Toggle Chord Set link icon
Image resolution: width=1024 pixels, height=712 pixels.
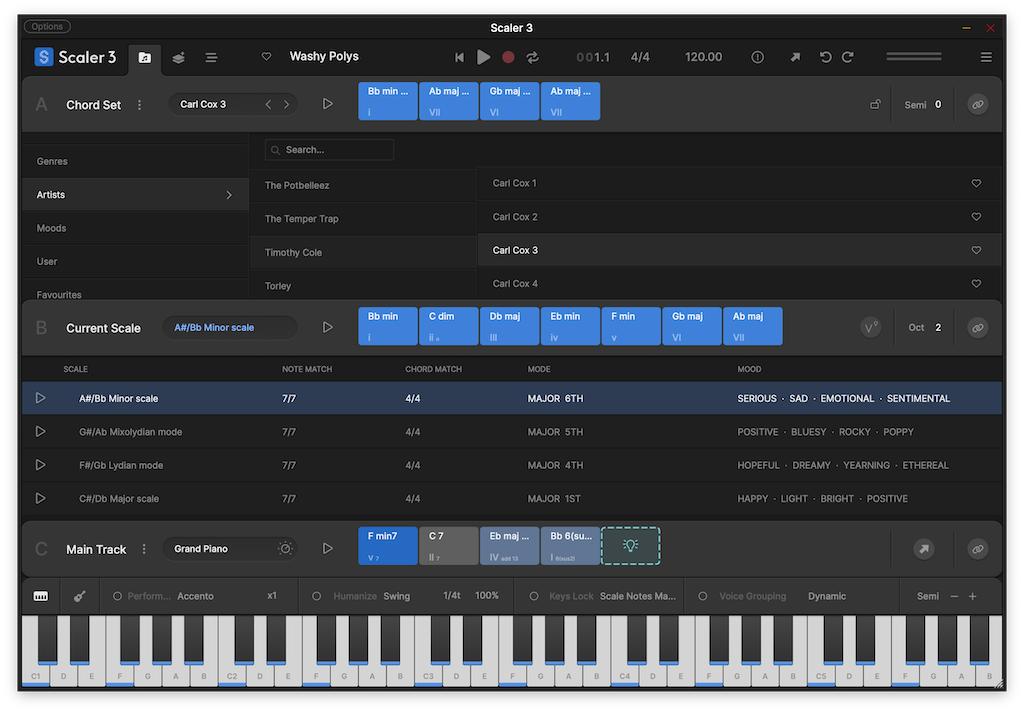978,105
